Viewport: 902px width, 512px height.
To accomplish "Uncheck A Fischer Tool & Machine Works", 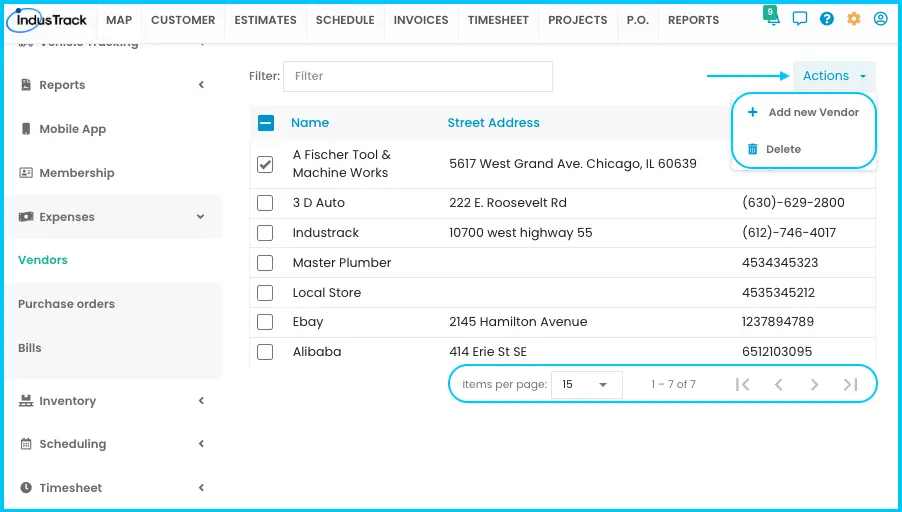I will 265,165.
